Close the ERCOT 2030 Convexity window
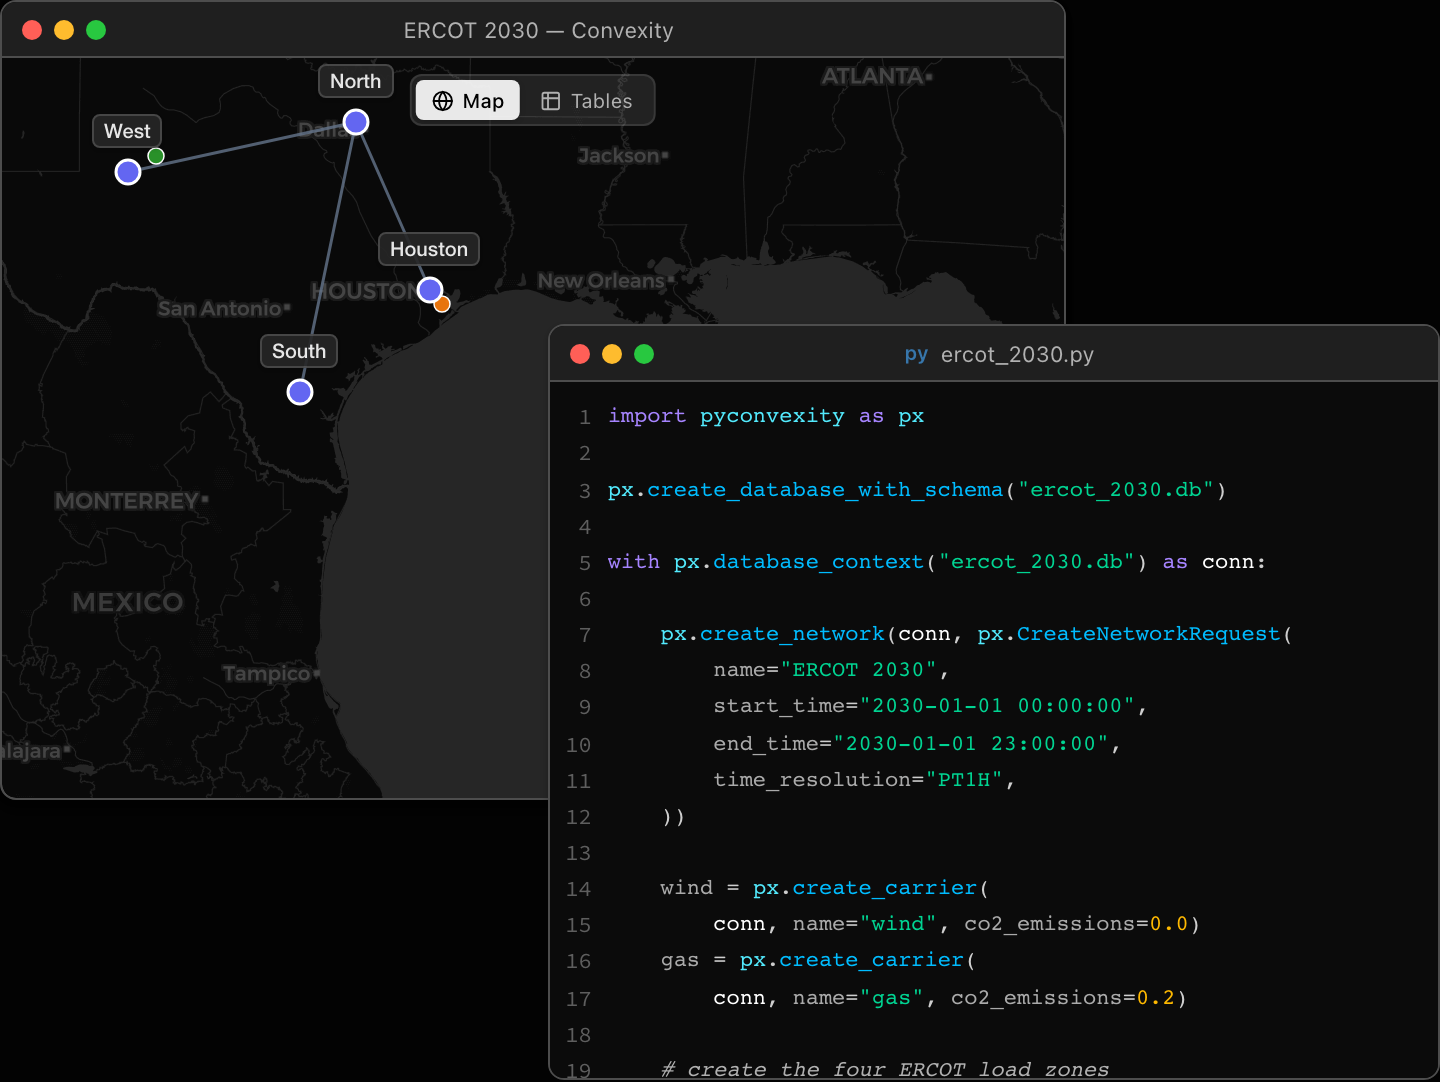Screen dimensions: 1440x1082 [32, 30]
